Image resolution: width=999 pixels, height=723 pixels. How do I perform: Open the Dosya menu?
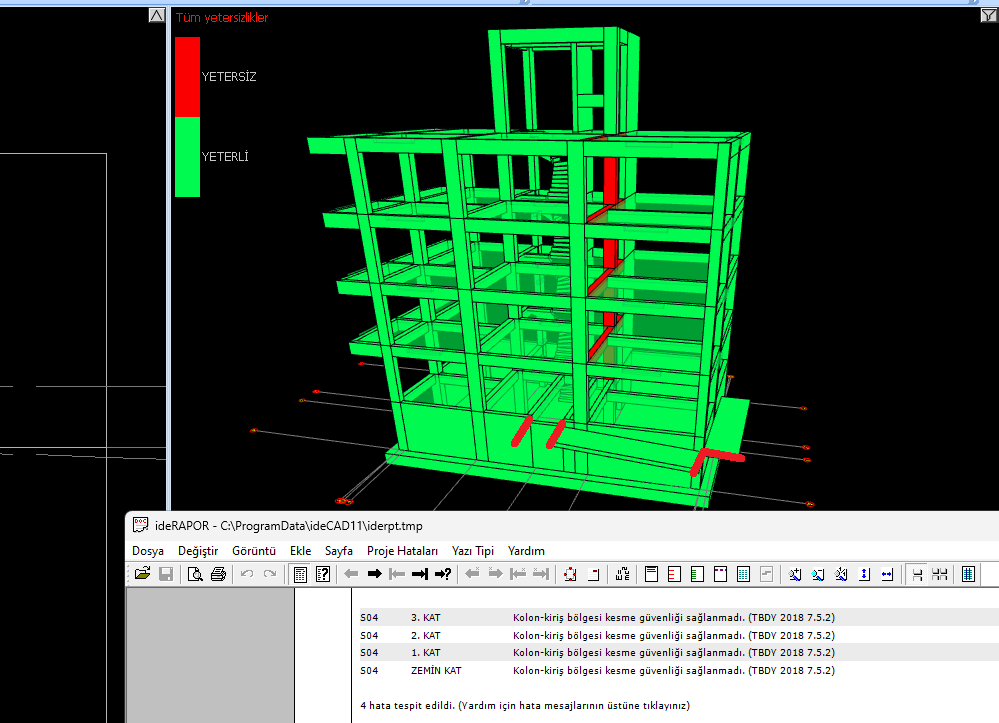[x=148, y=551]
